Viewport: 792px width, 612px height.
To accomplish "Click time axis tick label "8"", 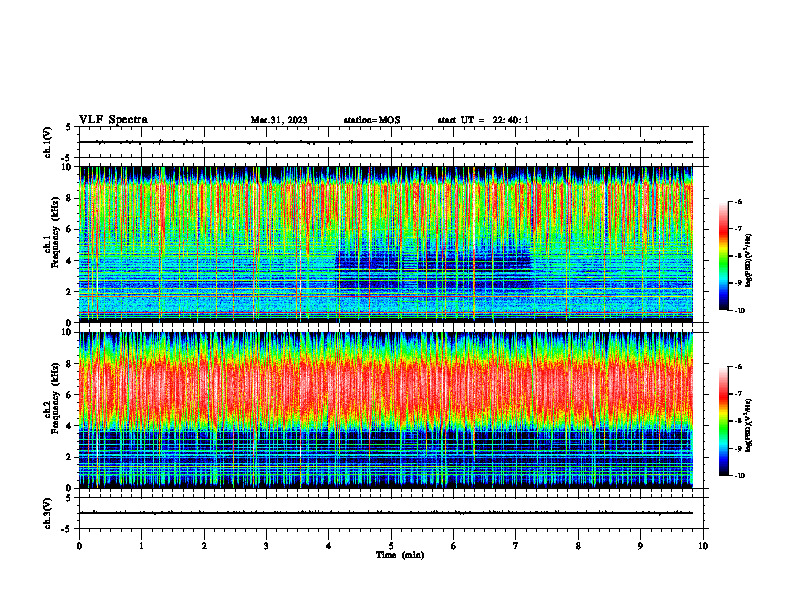I will 578,546.
